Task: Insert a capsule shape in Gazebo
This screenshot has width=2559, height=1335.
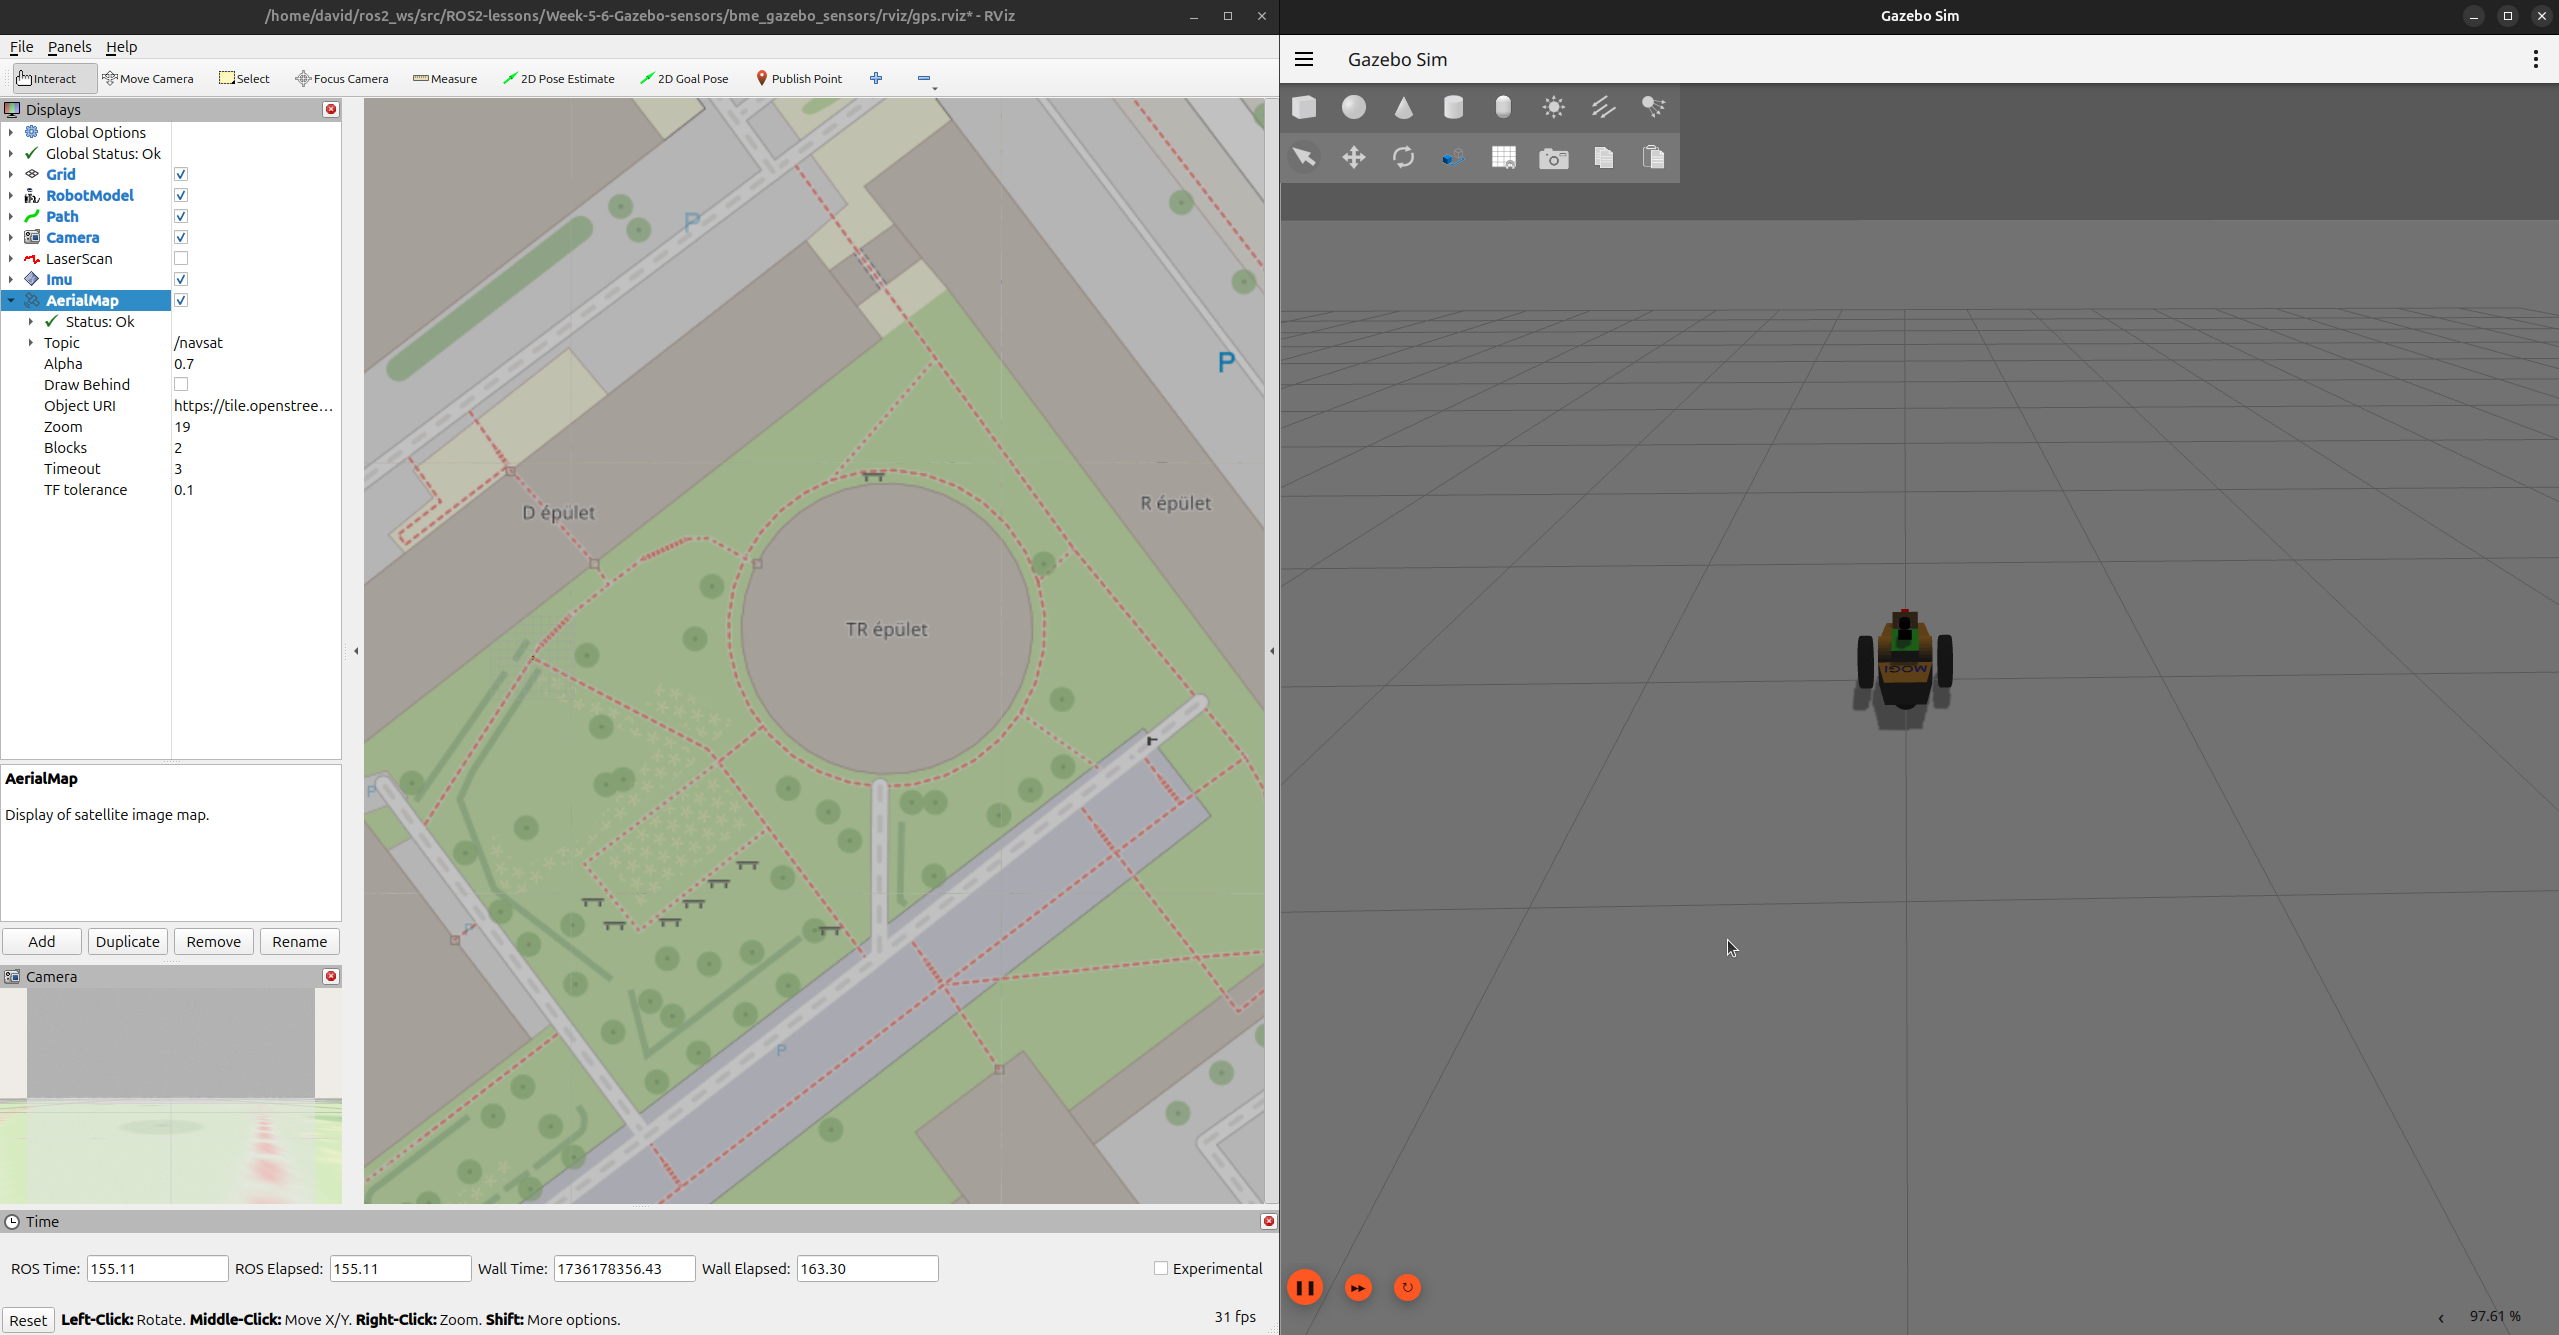Action: pos(1503,107)
